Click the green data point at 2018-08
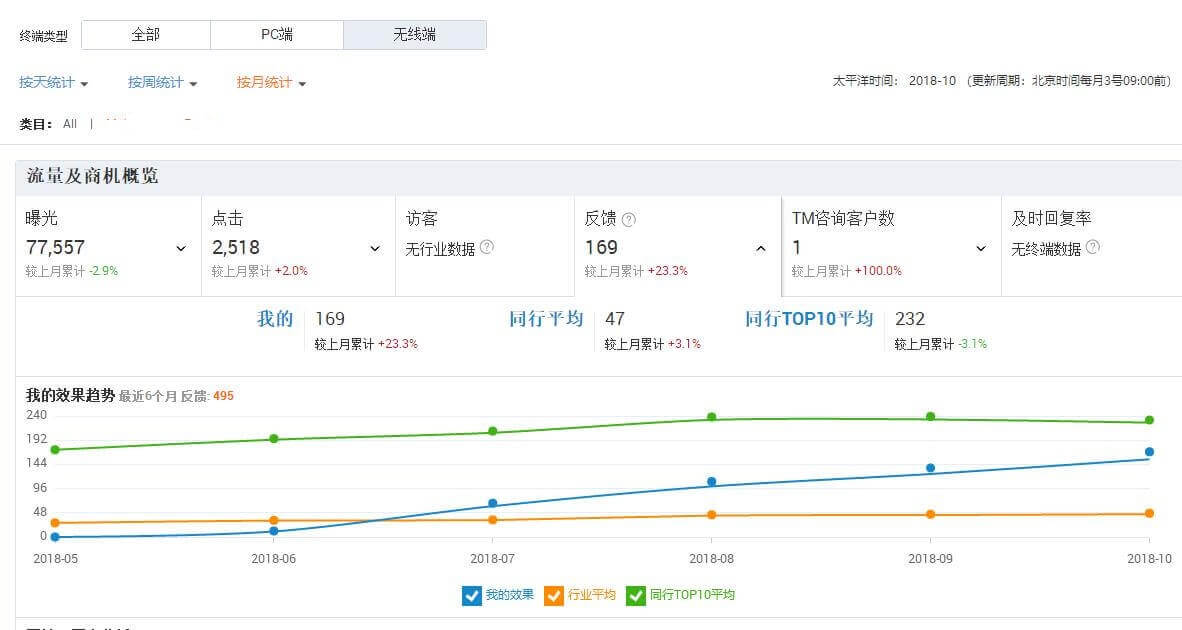 coord(712,417)
